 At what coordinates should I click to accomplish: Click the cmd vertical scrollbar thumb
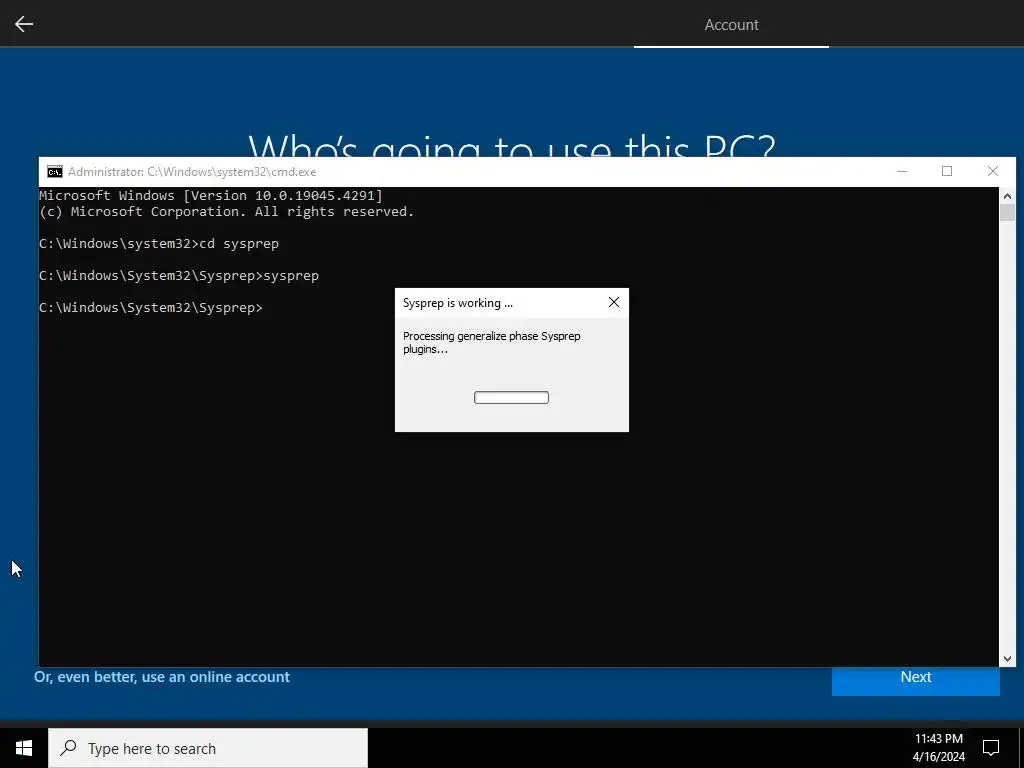[1007, 213]
